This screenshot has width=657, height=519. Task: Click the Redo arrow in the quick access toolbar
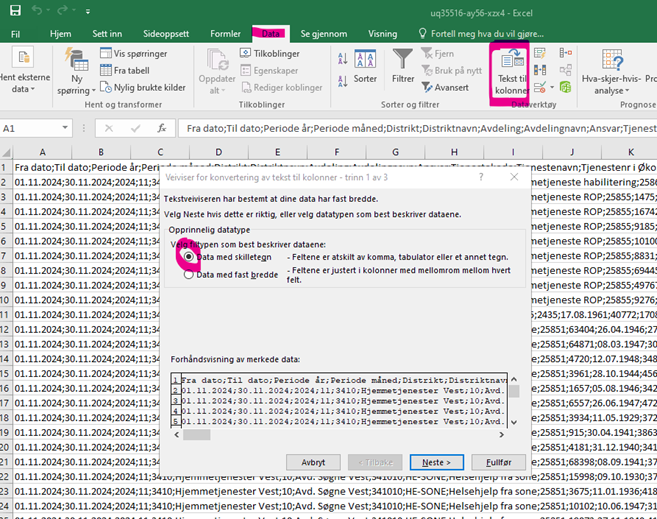(x=62, y=10)
